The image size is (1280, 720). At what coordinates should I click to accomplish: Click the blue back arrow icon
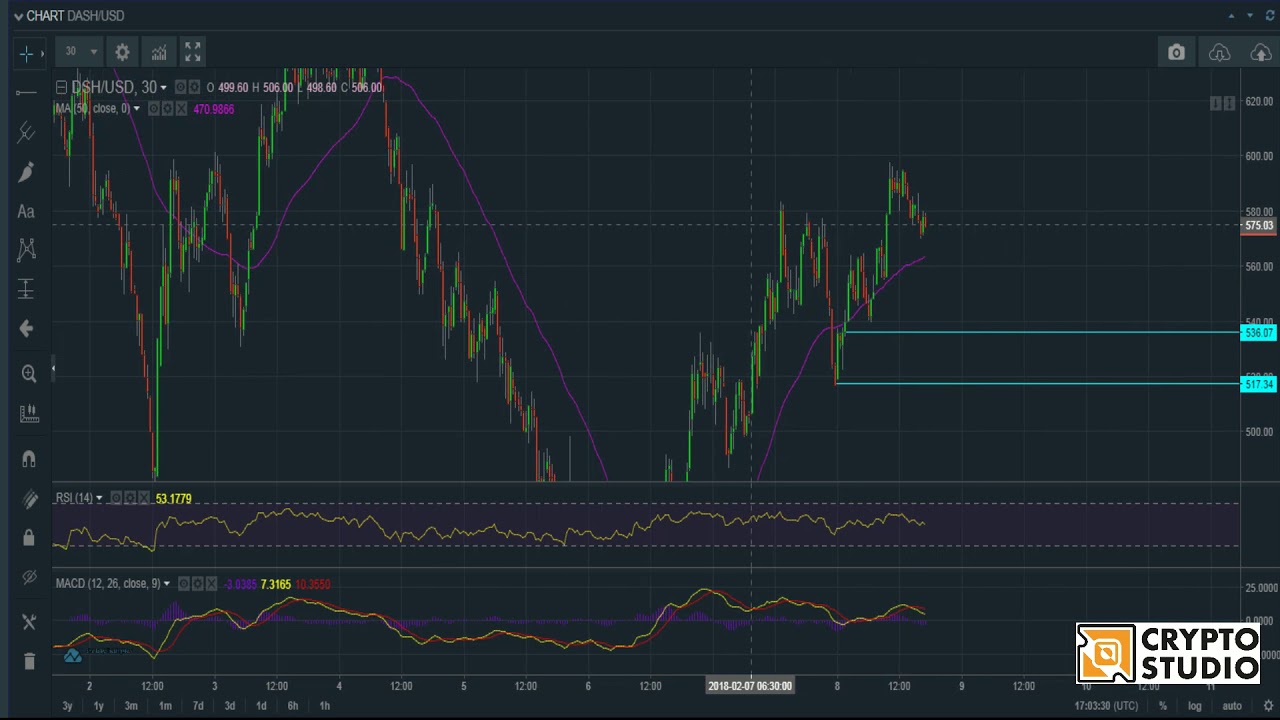click(x=27, y=329)
